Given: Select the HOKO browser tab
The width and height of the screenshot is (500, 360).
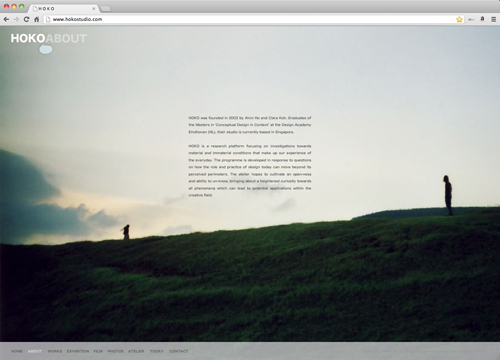Looking at the screenshot, I should (x=63, y=8).
